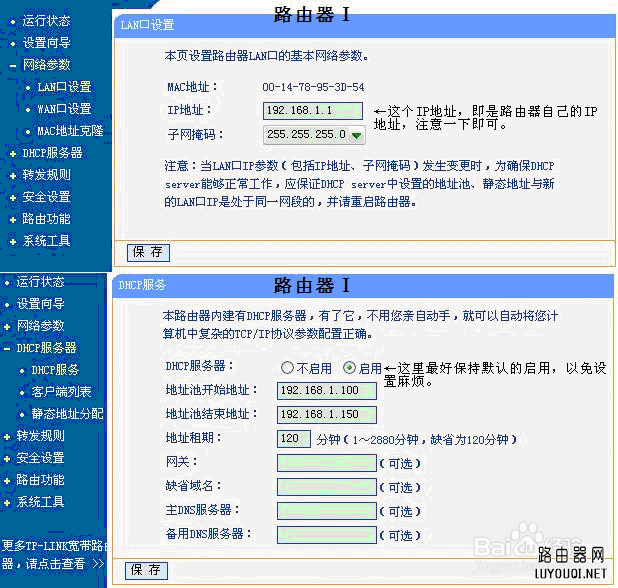
Task: Select the 启用 radio for DHCP server
Action: pyautogui.click(x=349, y=368)
